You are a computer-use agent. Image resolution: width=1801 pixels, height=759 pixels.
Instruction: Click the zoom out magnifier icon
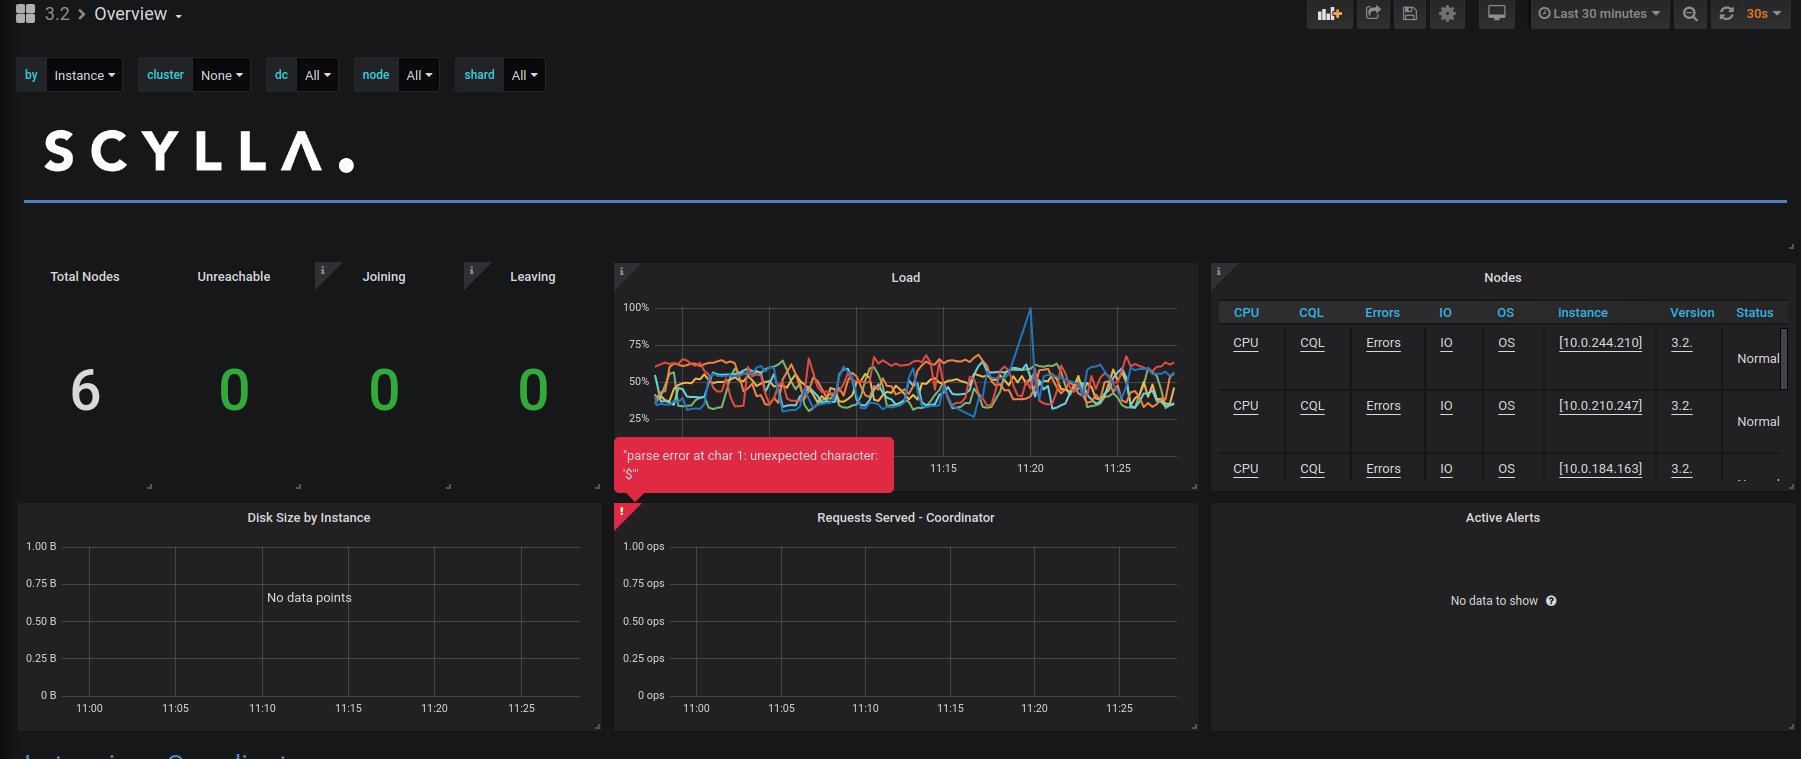(1690, 14)
